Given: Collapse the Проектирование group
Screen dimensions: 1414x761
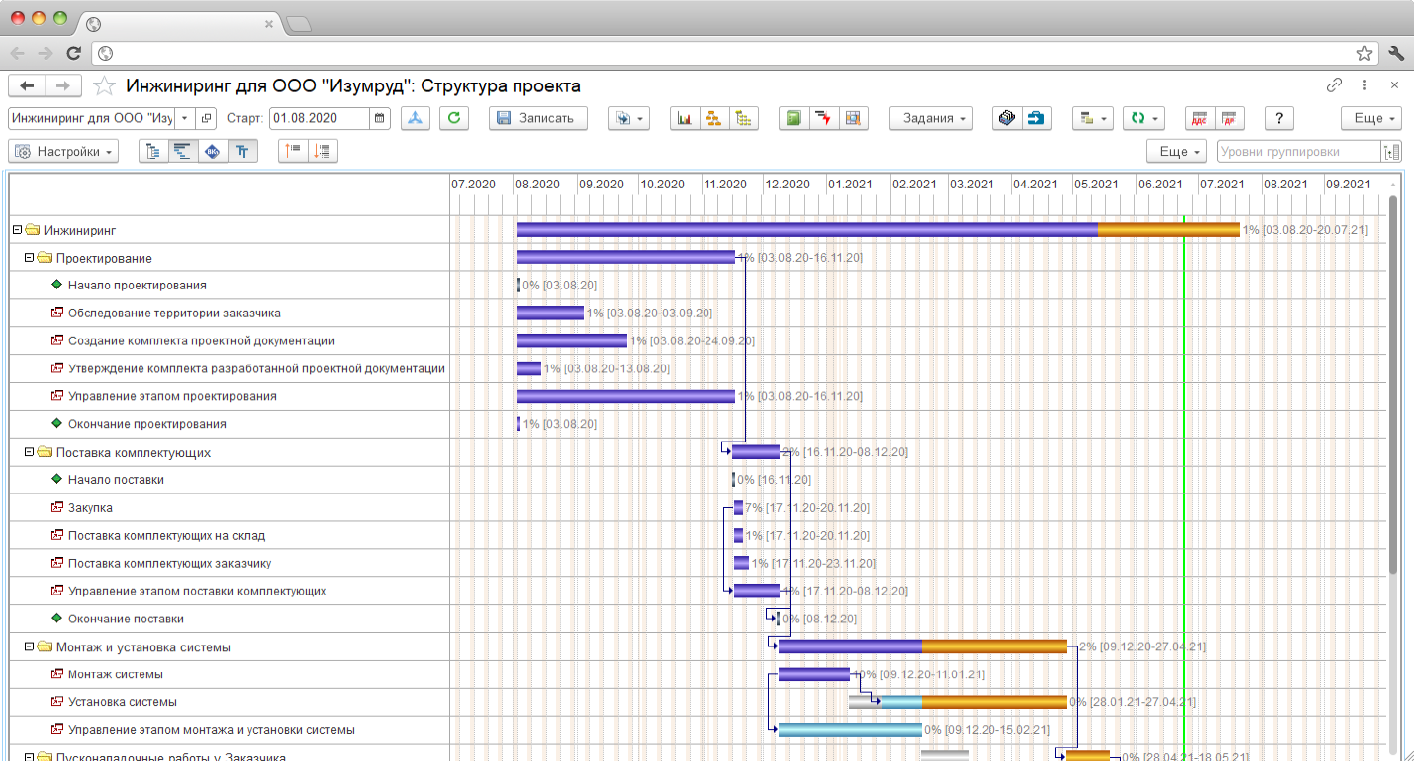Looking at the screenshot, I should coord(29,258).
